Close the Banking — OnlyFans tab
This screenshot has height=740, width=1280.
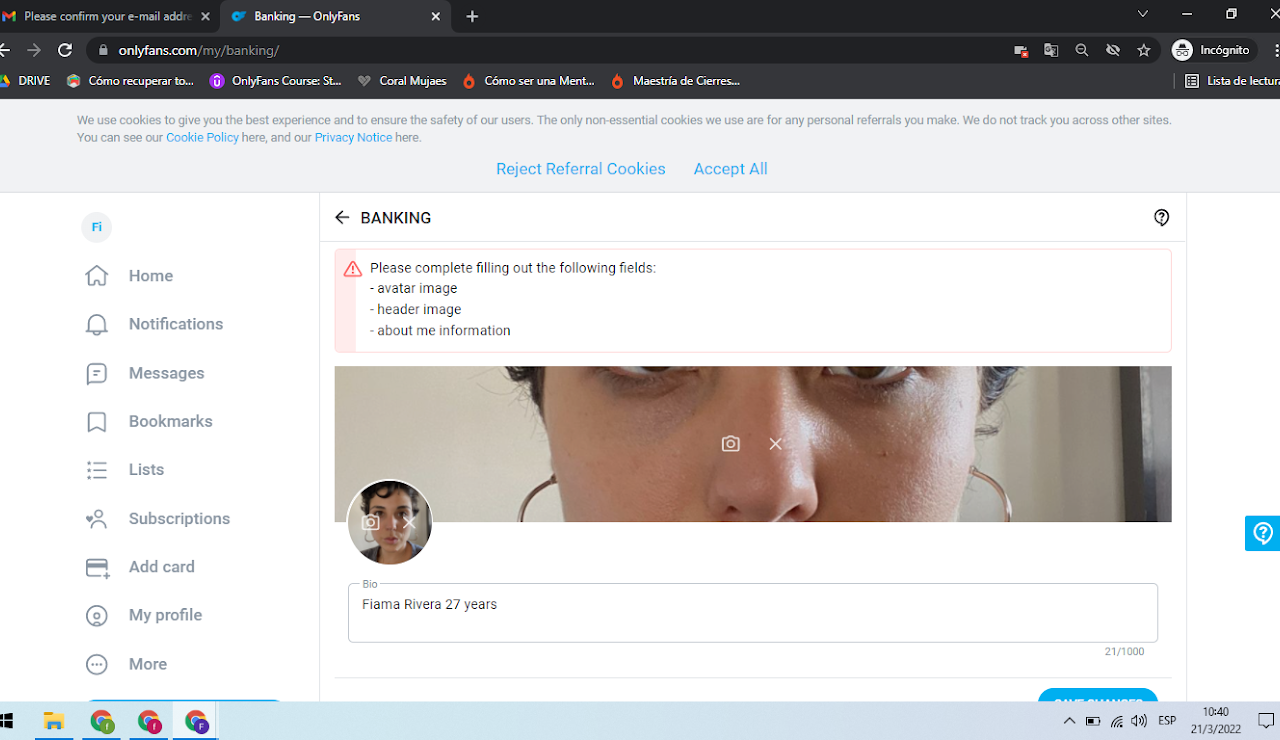coord(435,17)
